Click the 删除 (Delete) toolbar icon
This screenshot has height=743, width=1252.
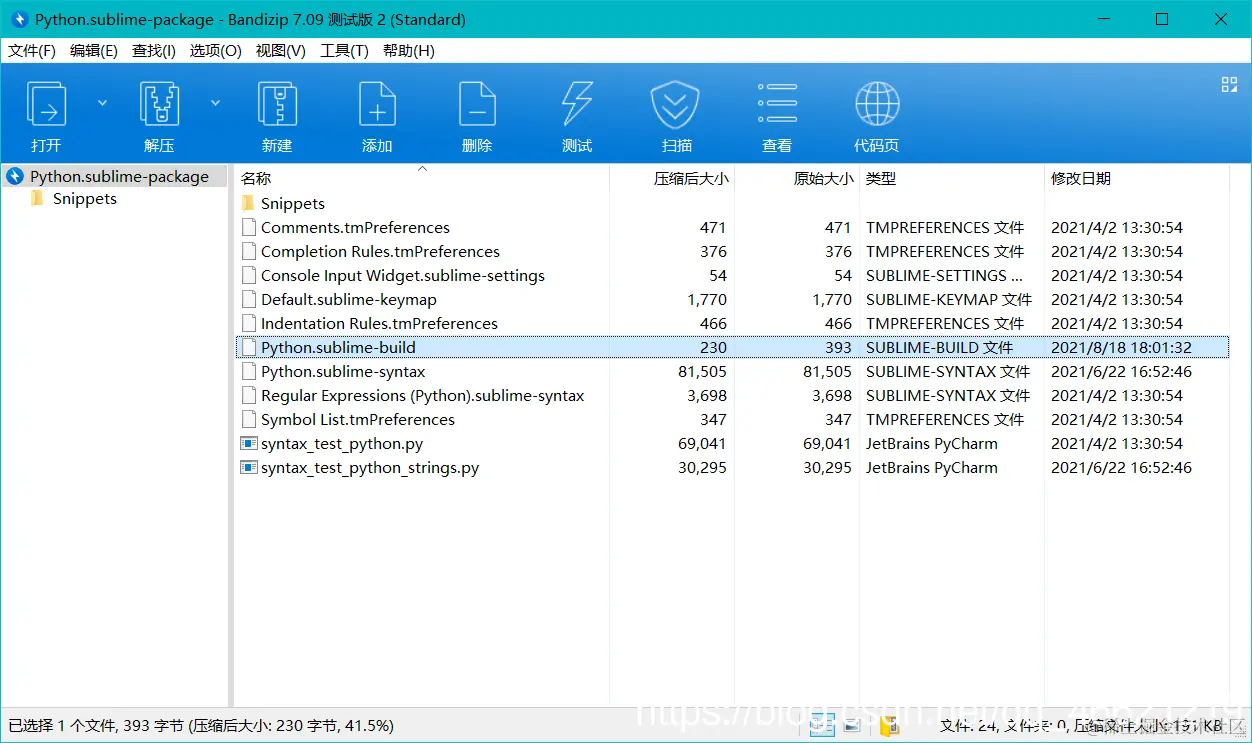pyautogui.click(x=477, y=105)
